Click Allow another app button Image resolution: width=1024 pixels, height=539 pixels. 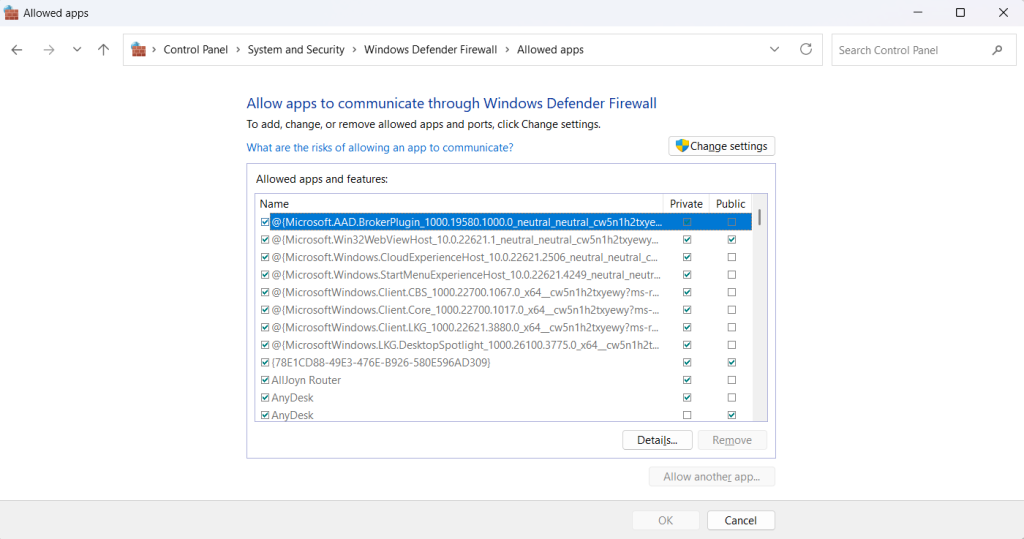(x=711, y=477)
